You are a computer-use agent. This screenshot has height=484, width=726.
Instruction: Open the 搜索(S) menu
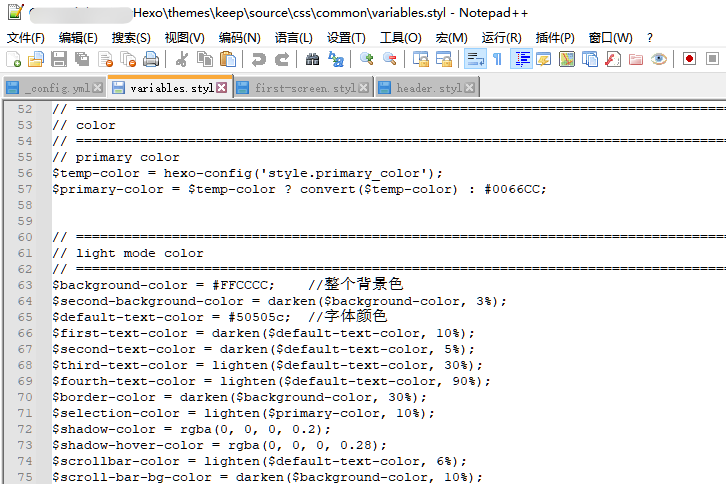pyautogui.click(x=131, y=38)
